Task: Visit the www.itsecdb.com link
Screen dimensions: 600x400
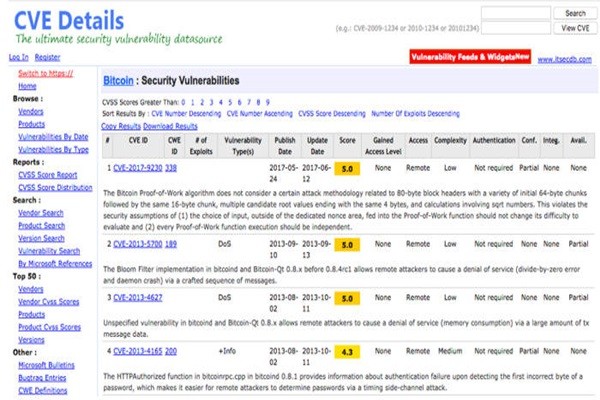Action: (x=564, y=59)
